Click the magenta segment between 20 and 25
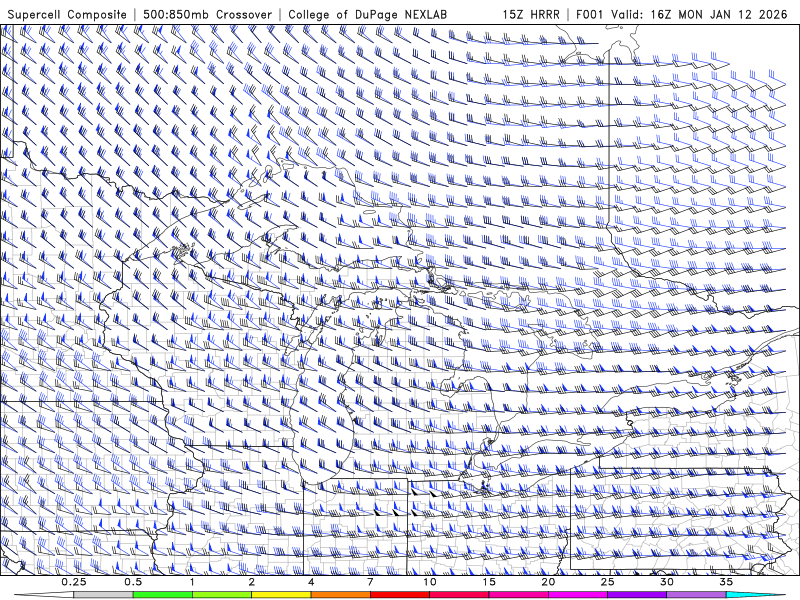 click(x=578, y=595)
